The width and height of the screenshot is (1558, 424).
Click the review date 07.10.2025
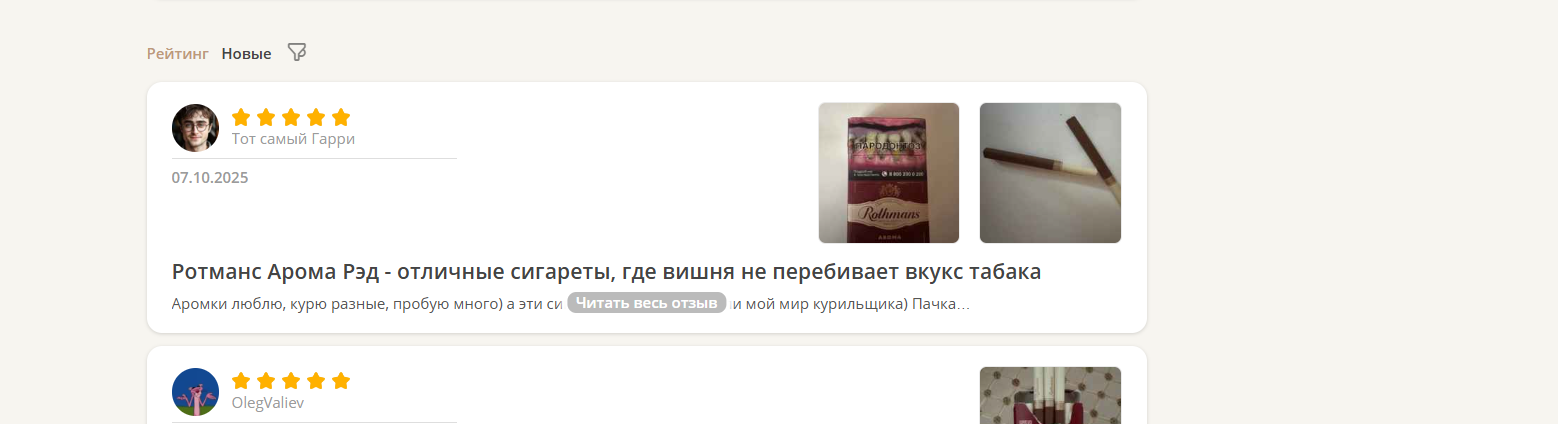[x=210, y=178]
